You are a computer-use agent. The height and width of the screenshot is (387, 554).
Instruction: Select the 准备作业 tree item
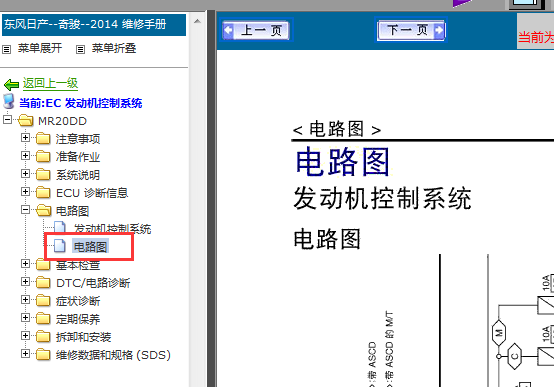pos(78,157)
